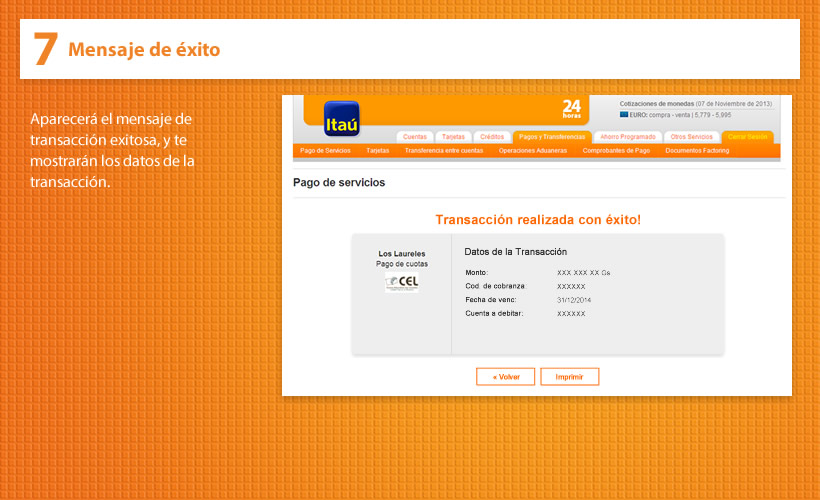Select Tarjetas in the orange submenu bar
Image resolution: width=820 pixels, height=500 pixels.
pos(377,151)
